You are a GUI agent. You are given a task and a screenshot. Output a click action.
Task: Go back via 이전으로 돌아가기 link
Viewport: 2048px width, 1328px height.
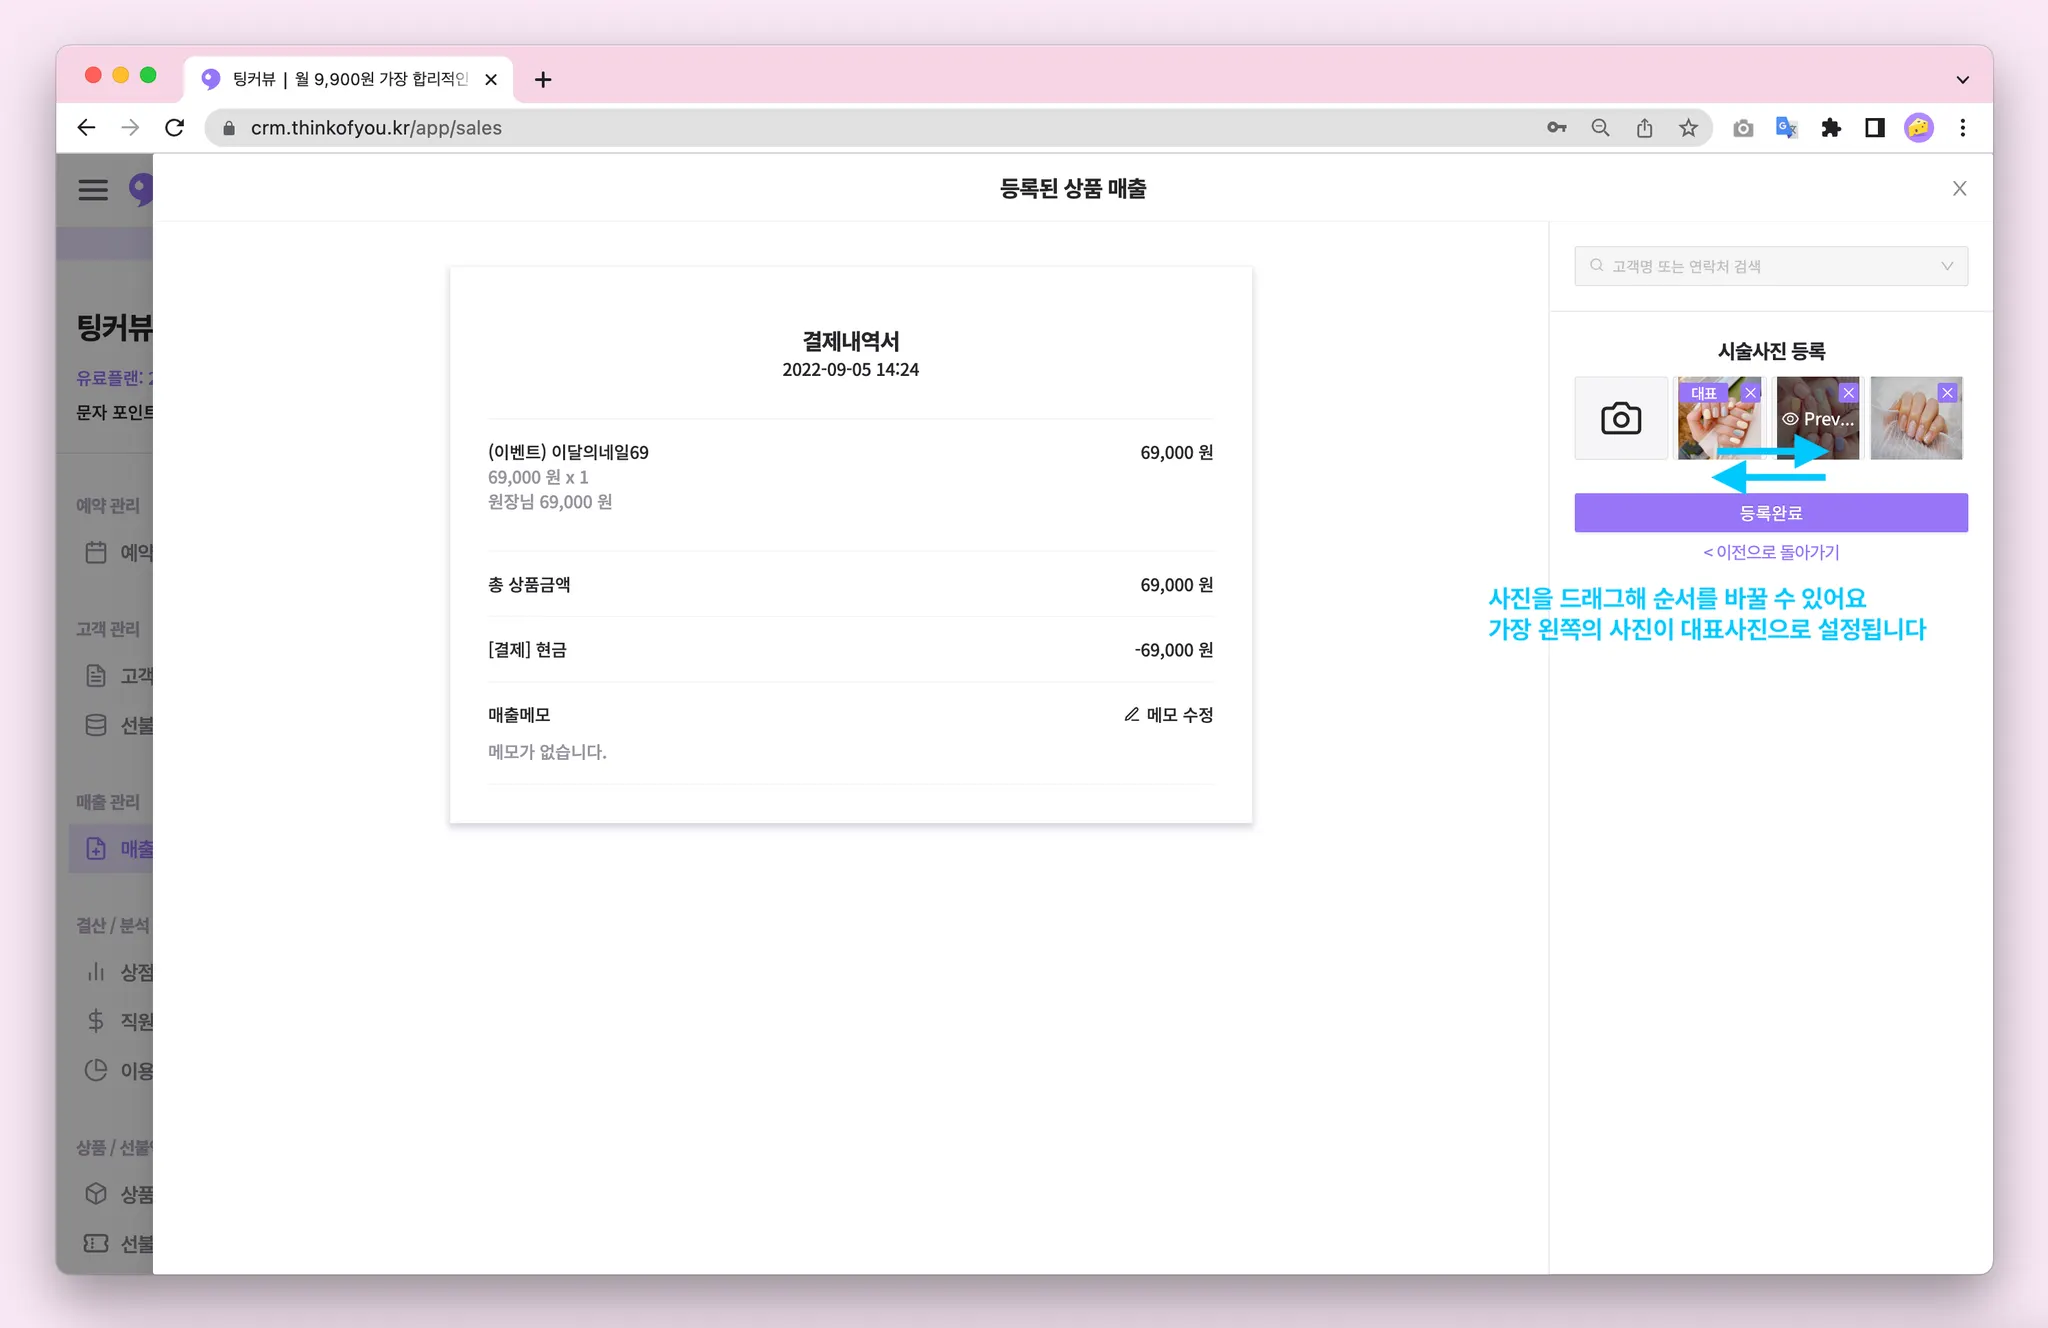[x=1770, y=552]
